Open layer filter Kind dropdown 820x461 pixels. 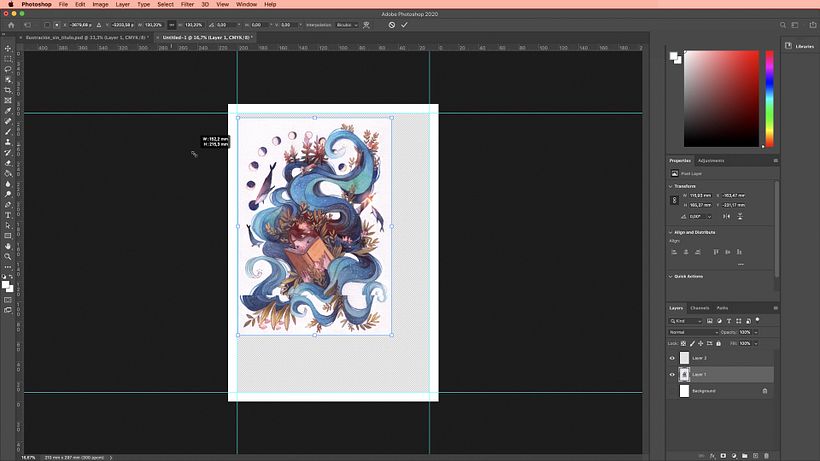click(686, 321)
